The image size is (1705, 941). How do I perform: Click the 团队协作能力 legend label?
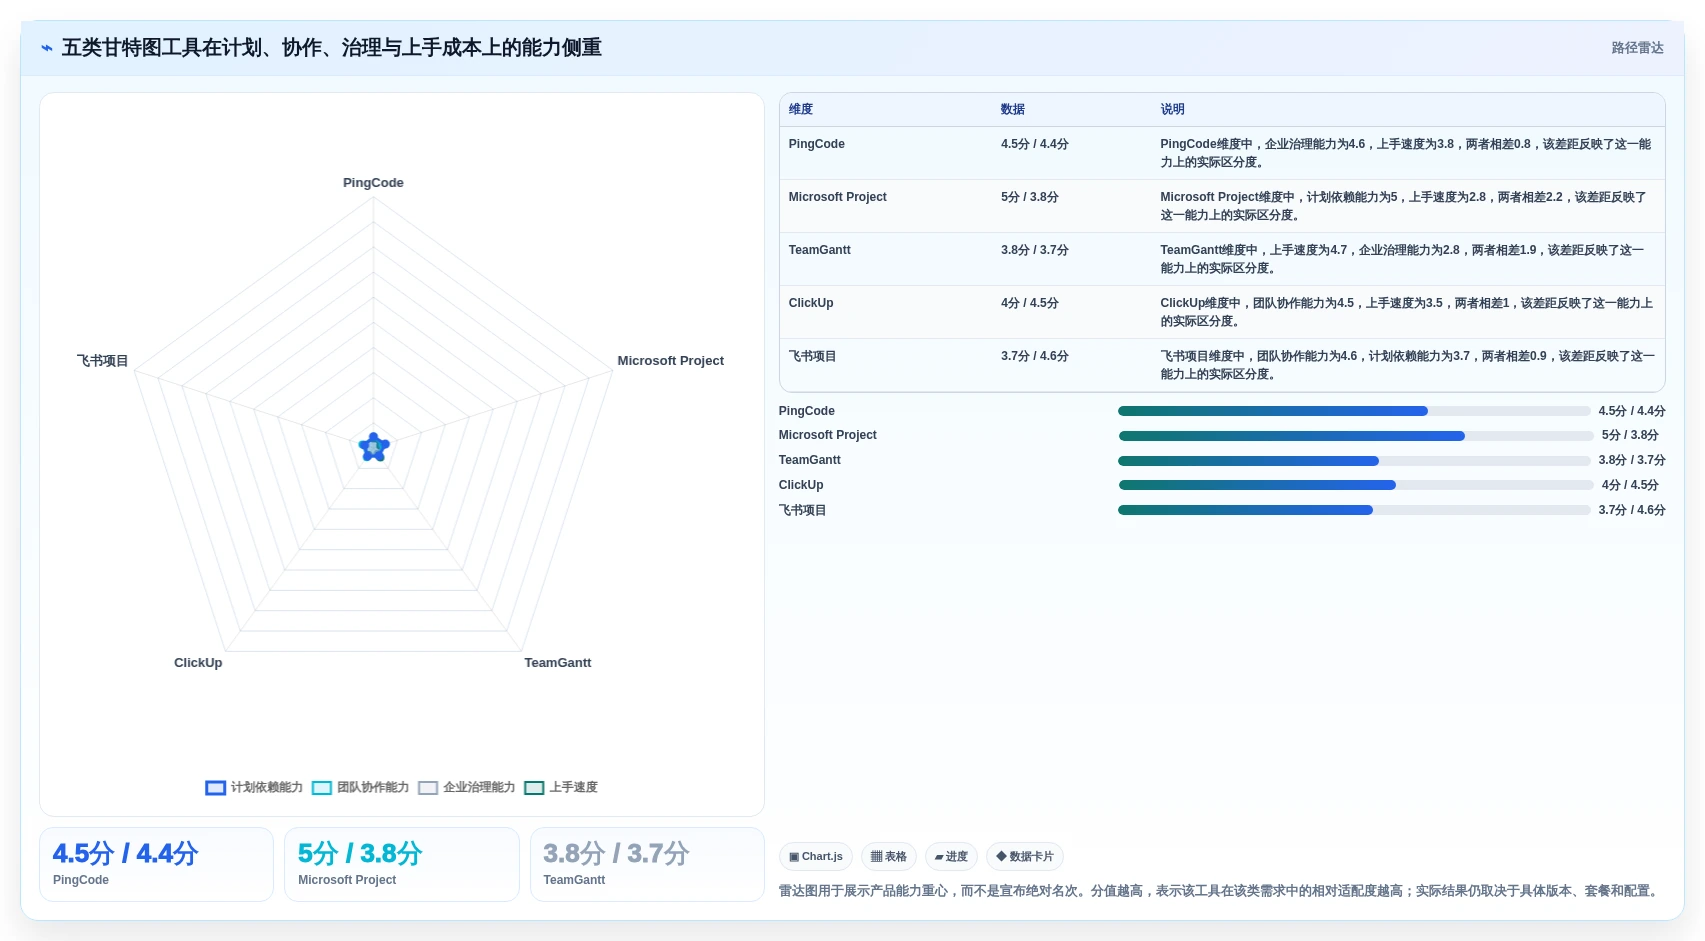pos(373,788)
